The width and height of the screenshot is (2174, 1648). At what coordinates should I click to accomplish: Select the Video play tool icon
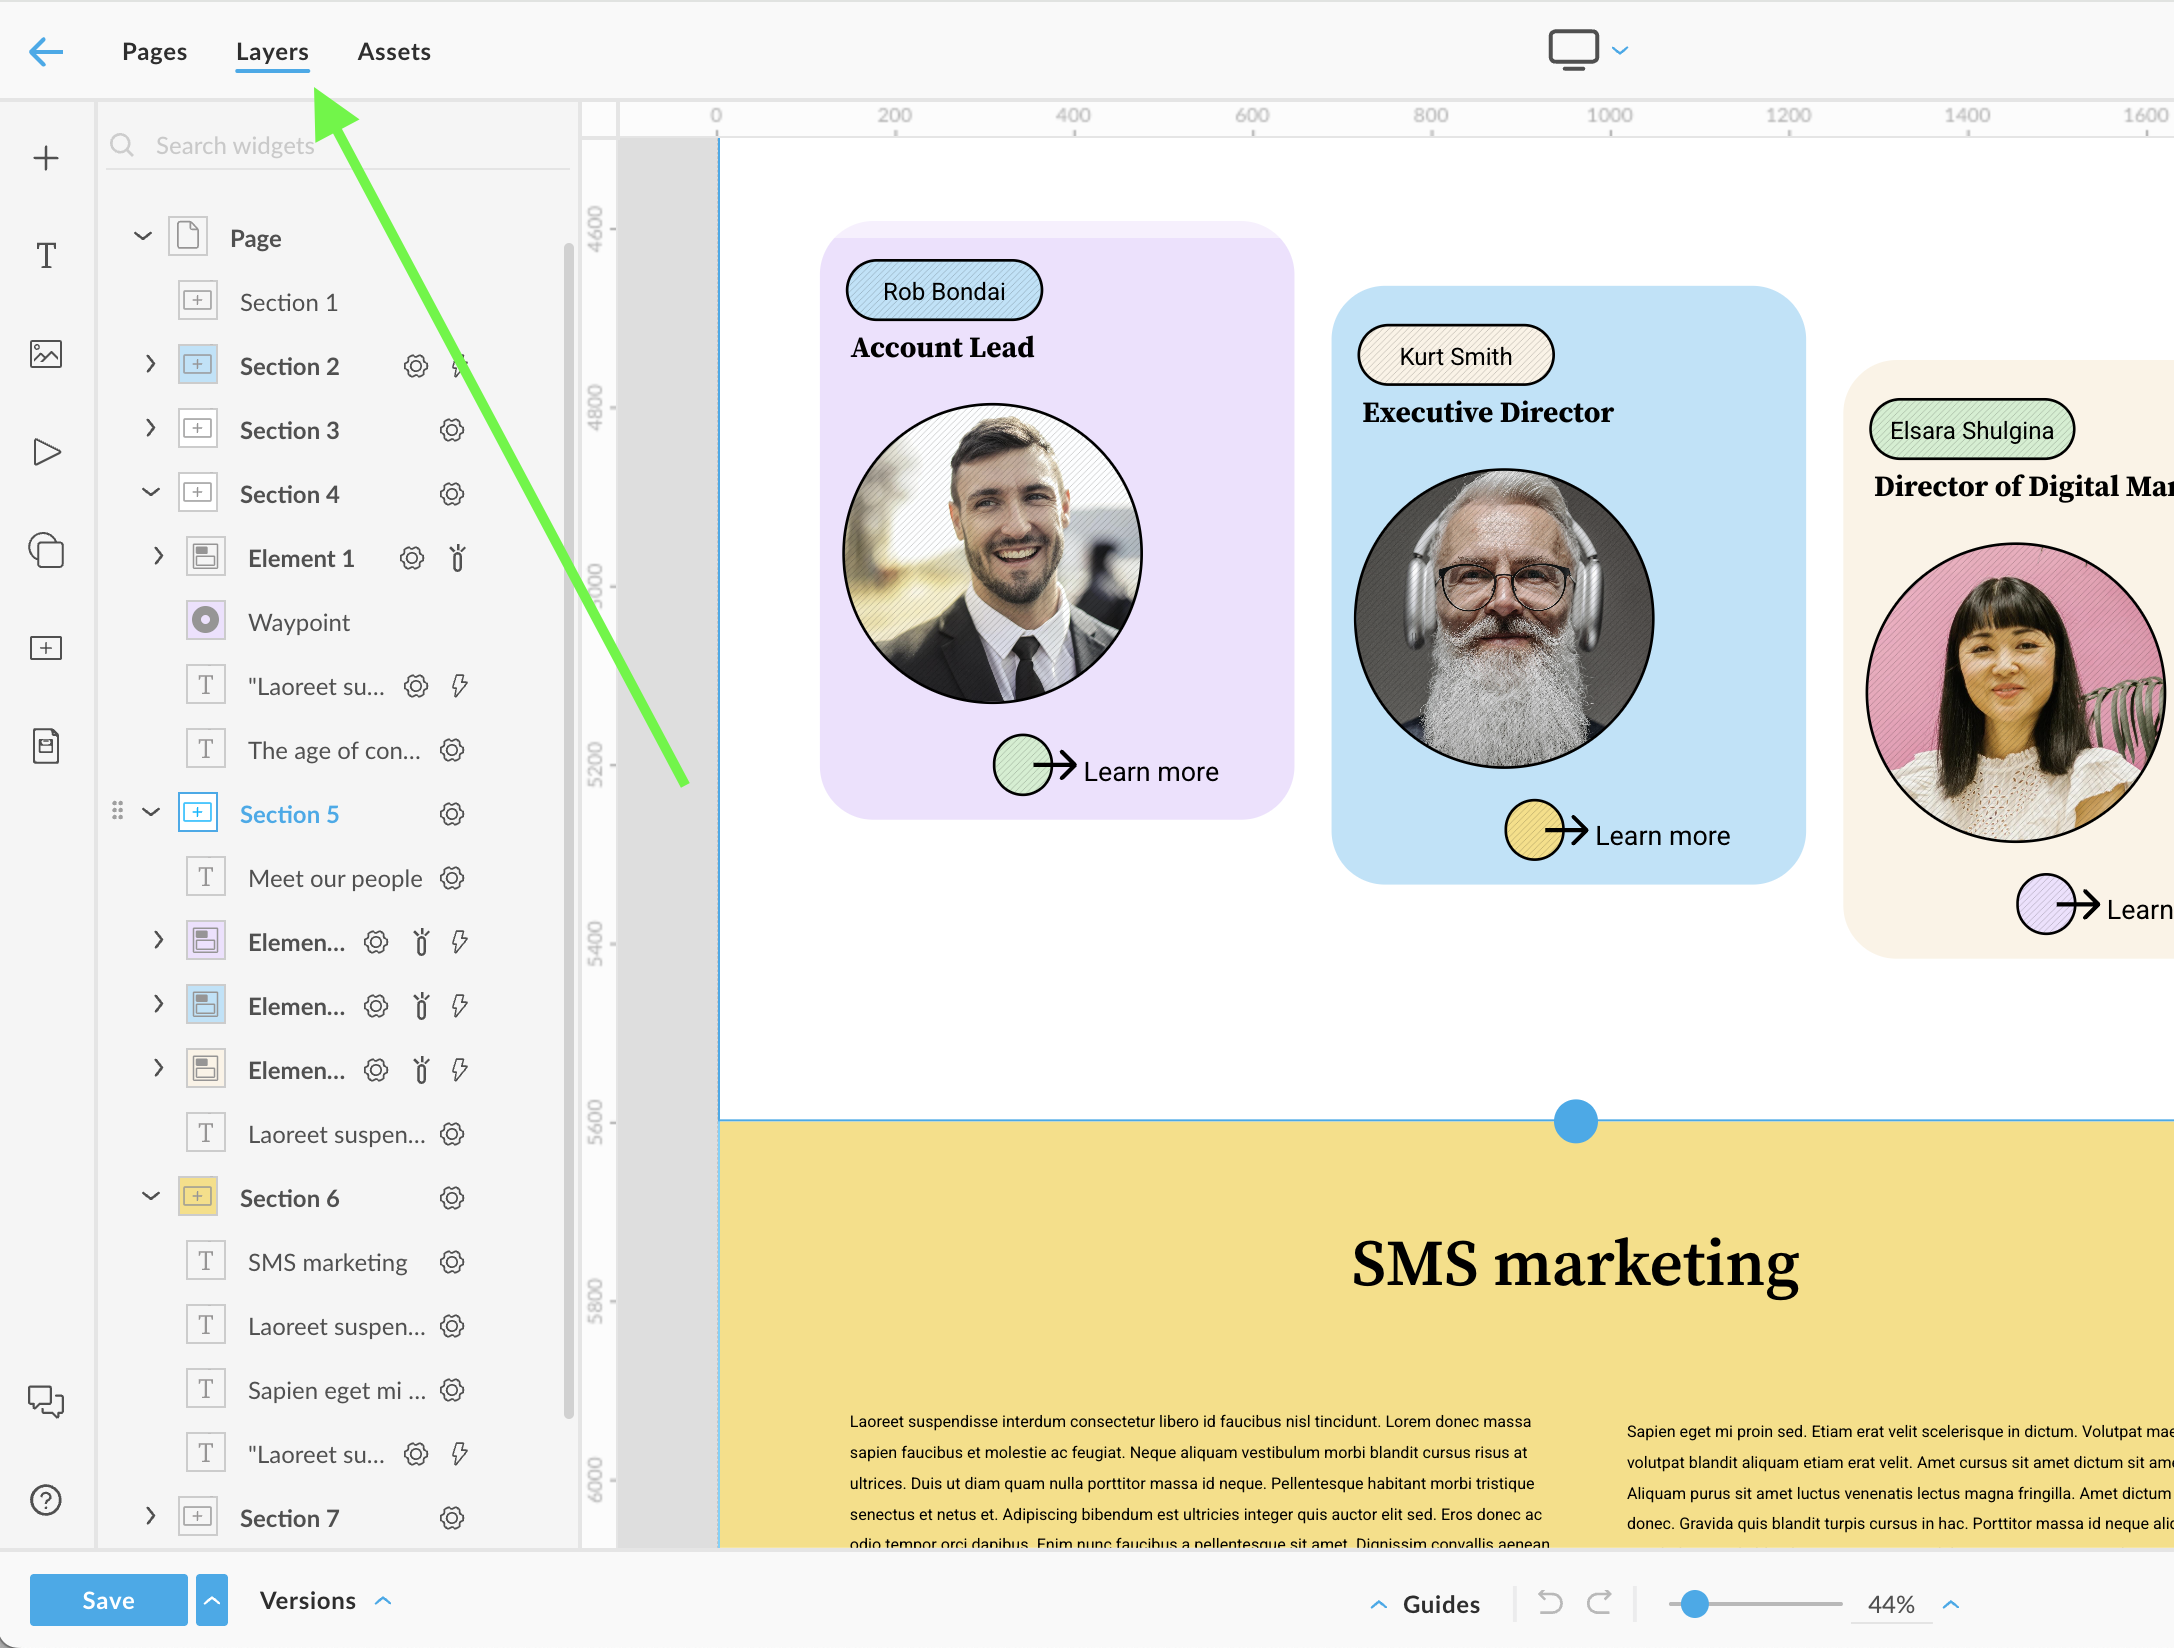[46, 452]
